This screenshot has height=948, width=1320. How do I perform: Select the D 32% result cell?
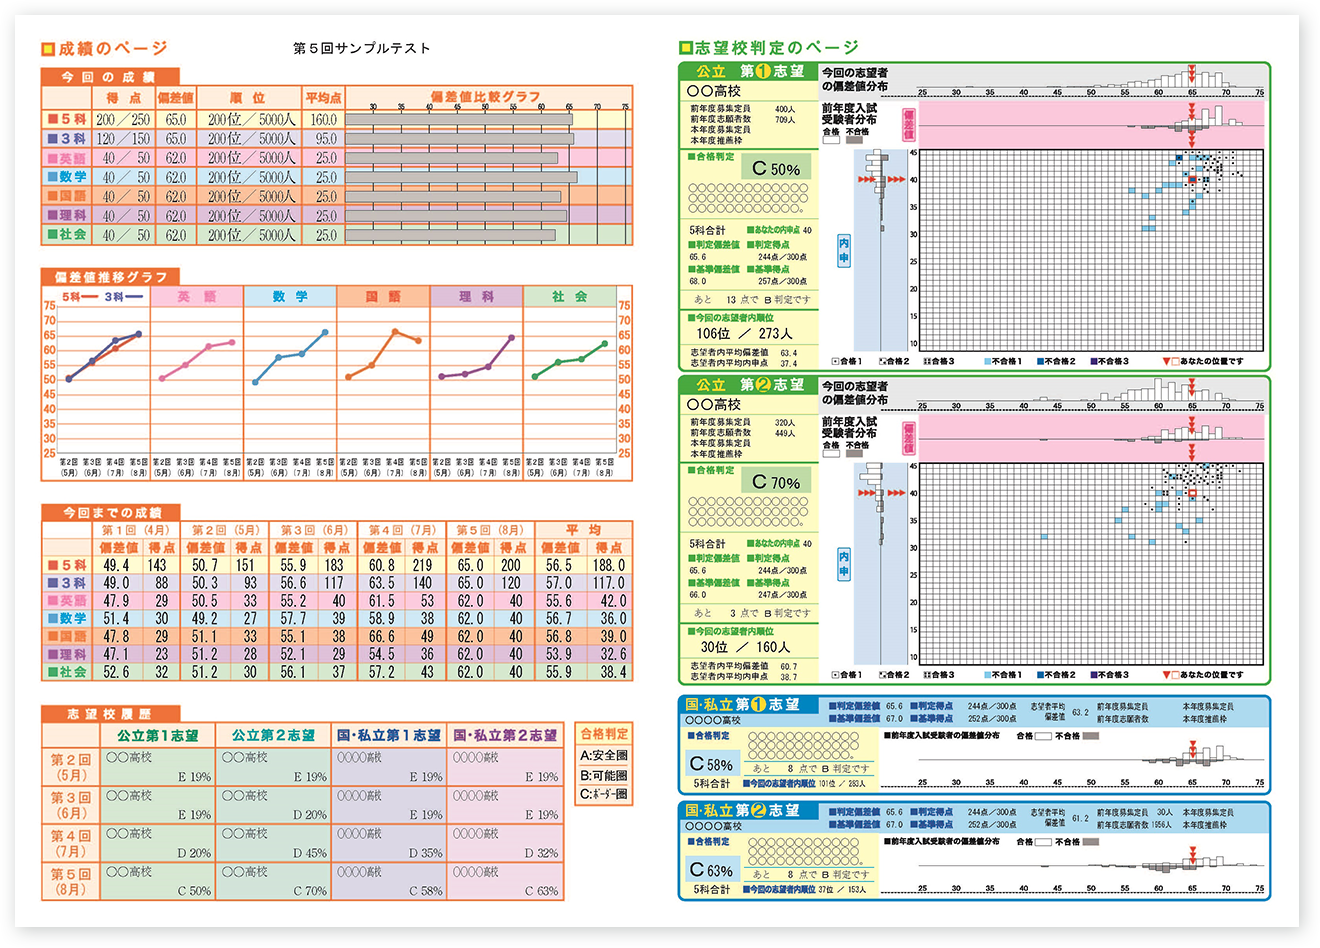point(541,853)
